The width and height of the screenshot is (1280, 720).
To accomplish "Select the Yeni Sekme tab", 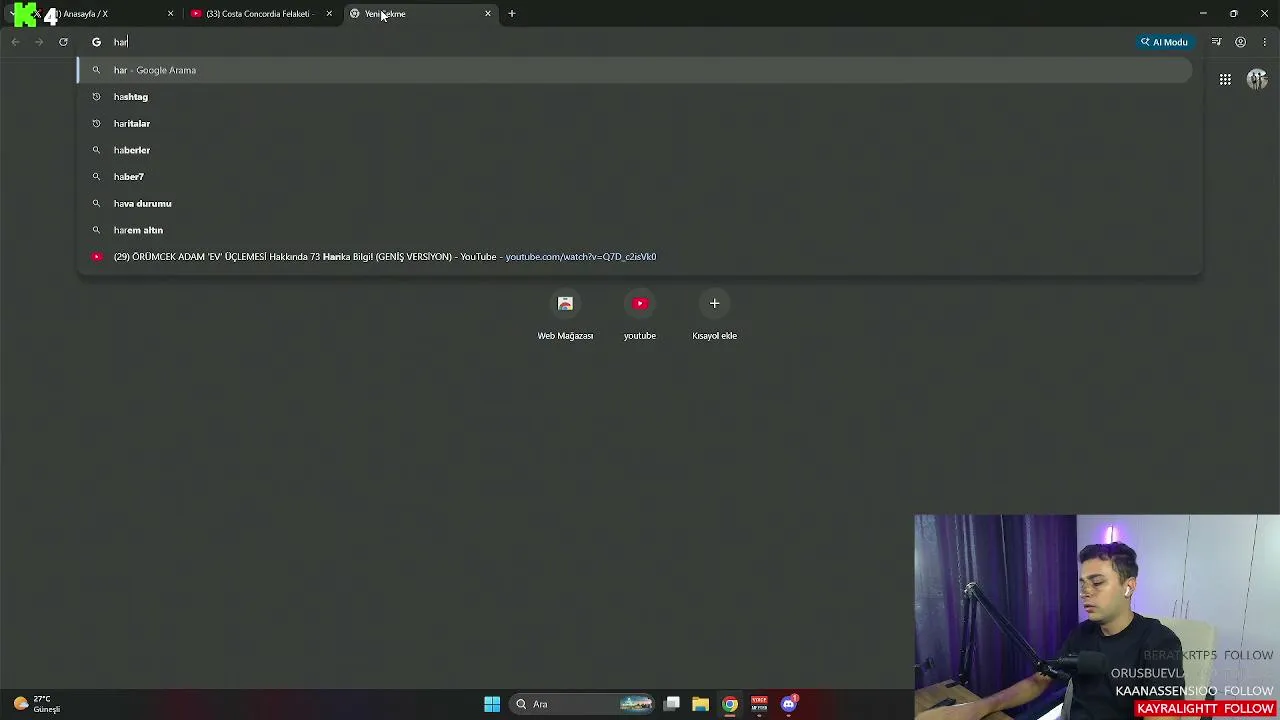I will coord(420,14).
